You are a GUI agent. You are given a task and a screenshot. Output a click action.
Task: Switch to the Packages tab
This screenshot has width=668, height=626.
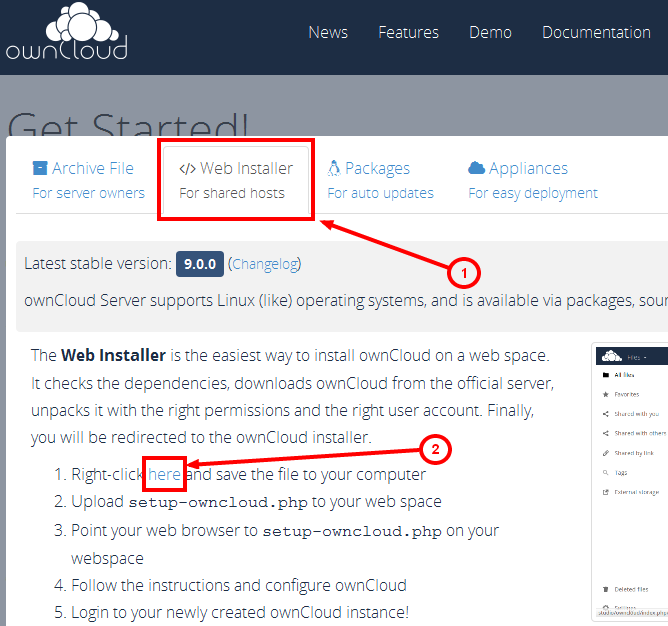380,180
